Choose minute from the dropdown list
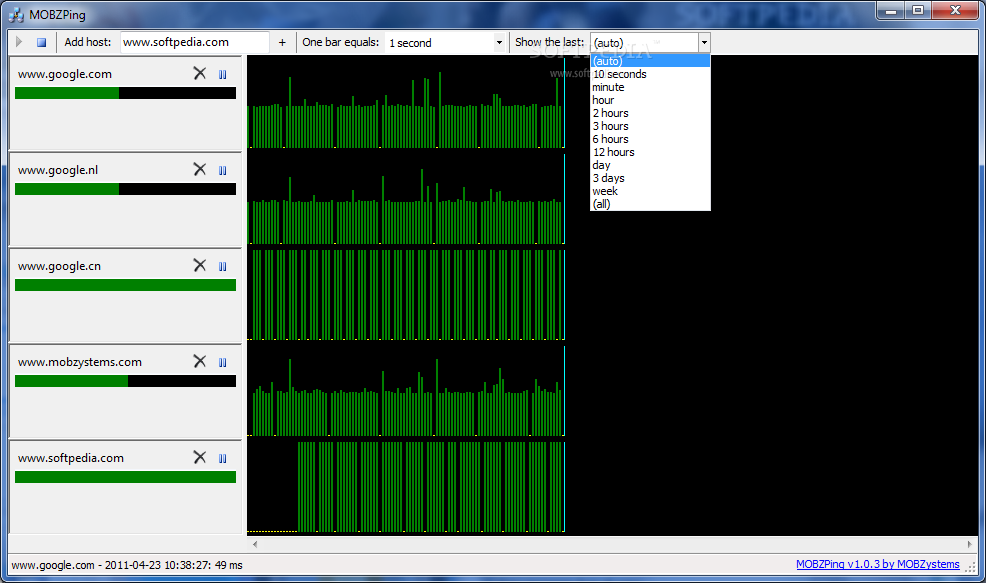Viewport: 986px width, 583px height. coord(650,87)
